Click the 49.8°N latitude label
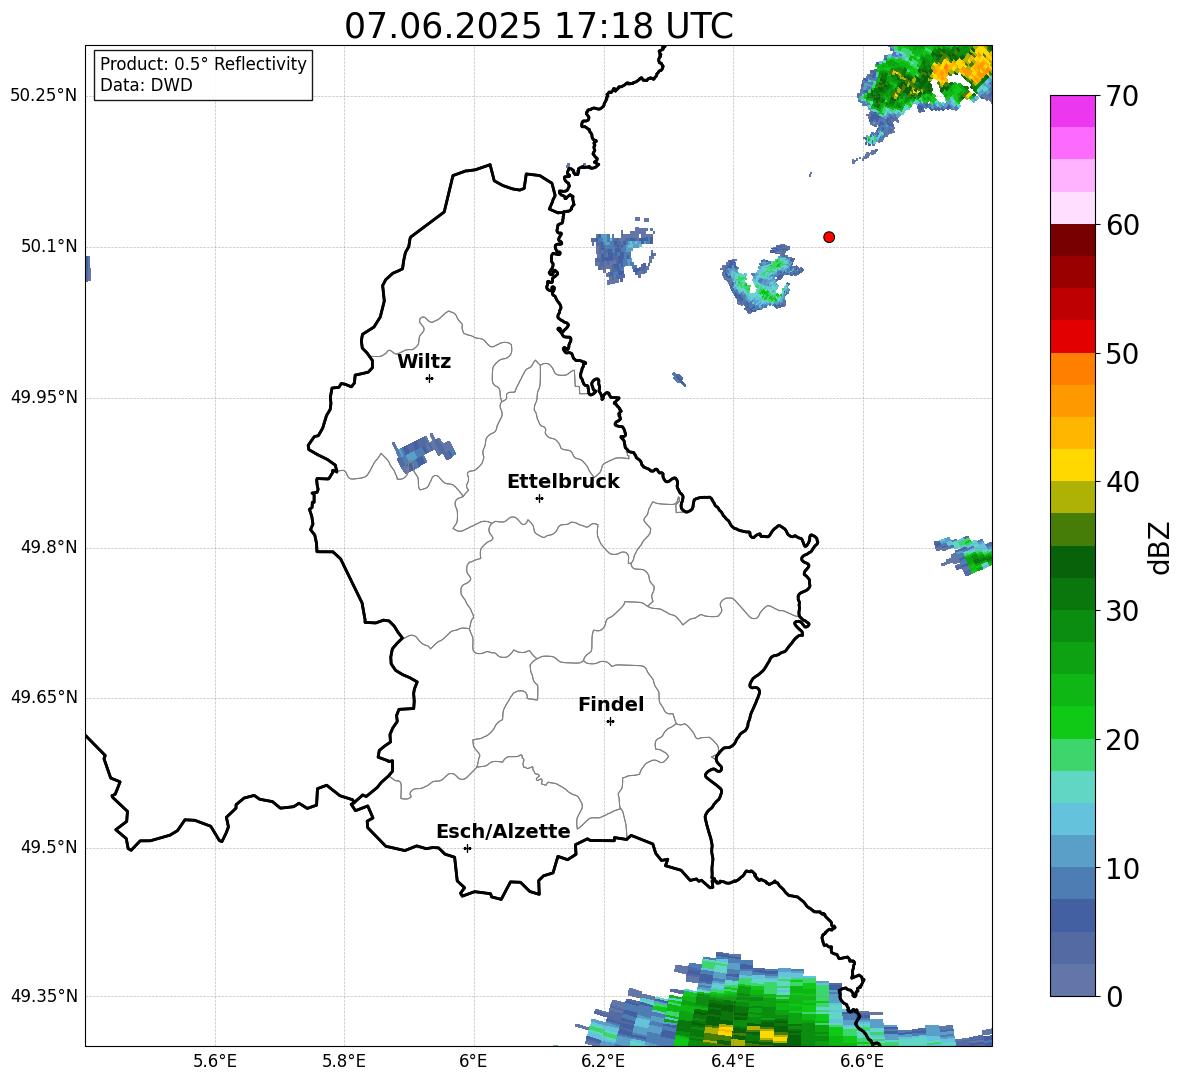The height and width of the screenshot is (1081, 1184). 49,547
